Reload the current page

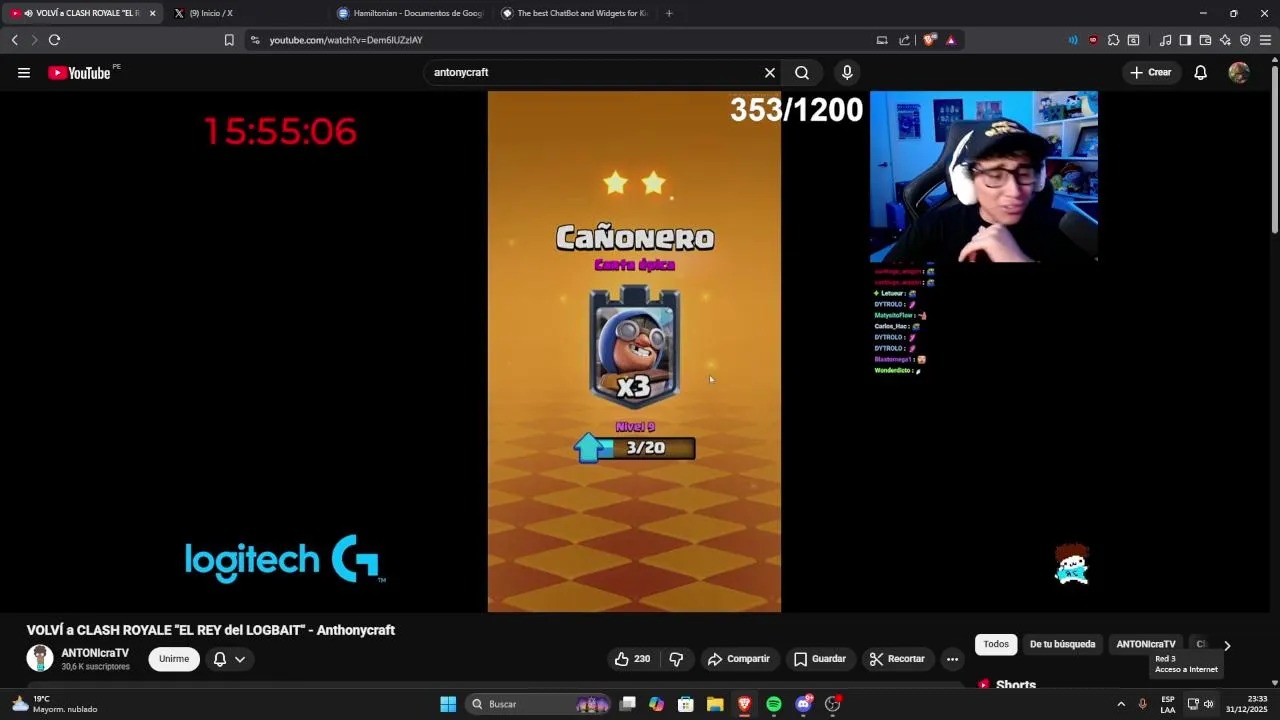54,40
